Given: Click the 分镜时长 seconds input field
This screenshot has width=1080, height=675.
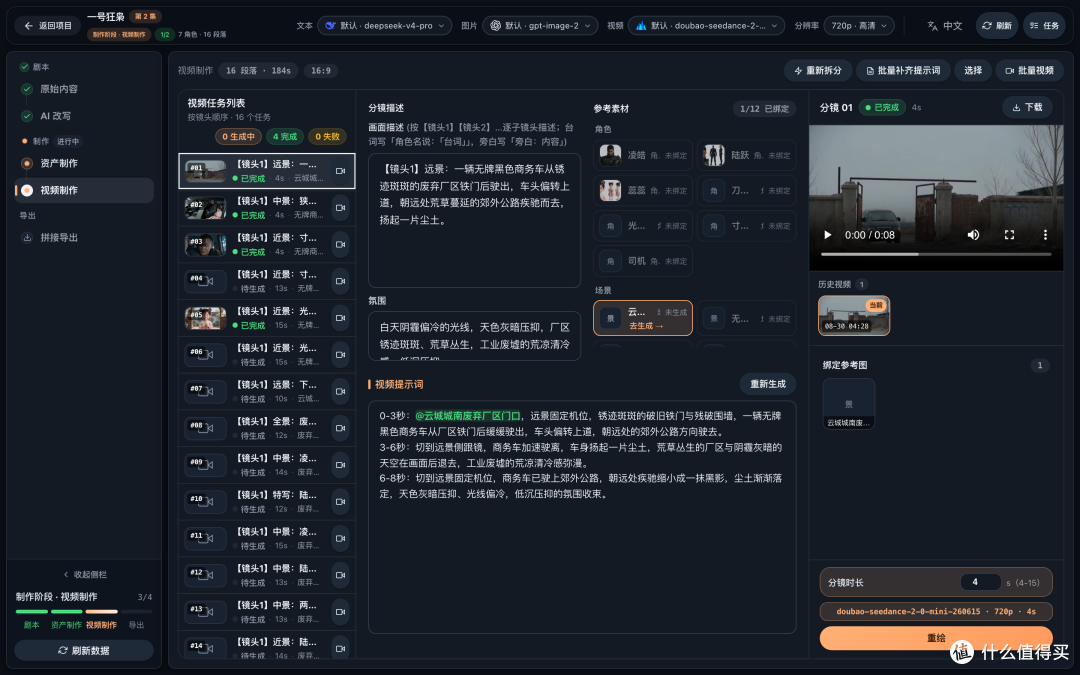Looking at the screenshot, I should [980, 582].
